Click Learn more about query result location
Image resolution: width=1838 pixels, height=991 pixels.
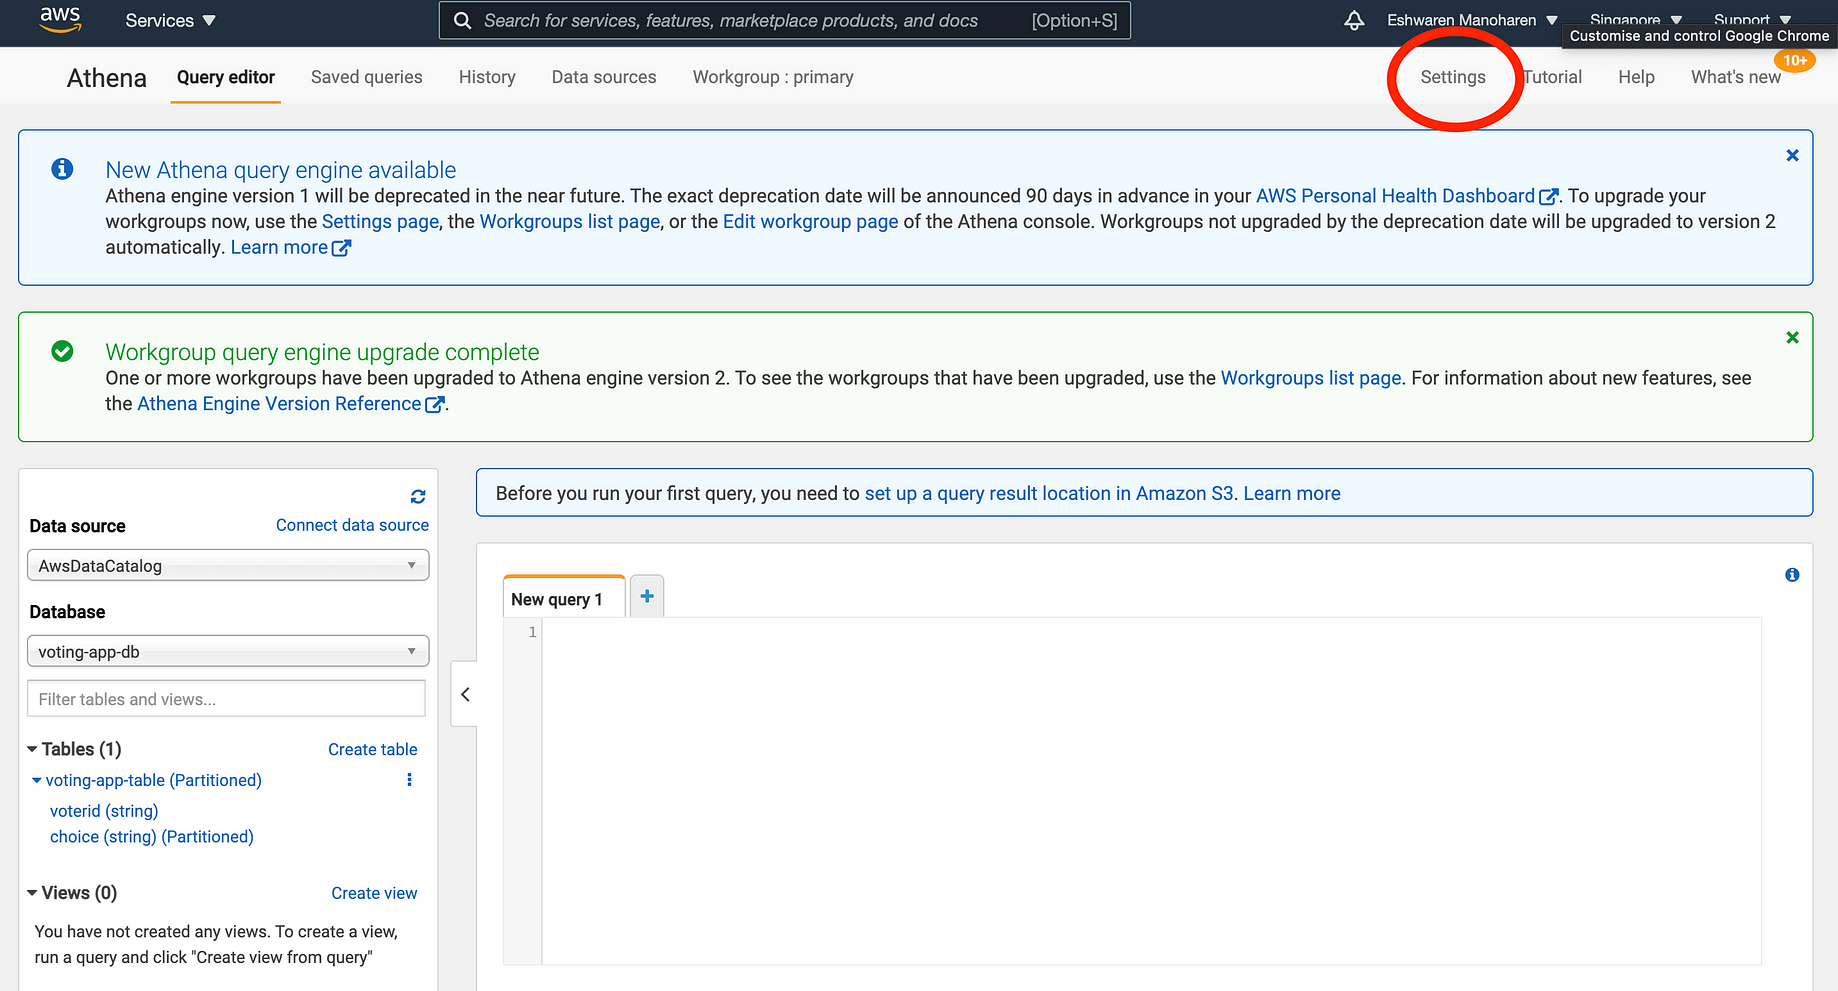pyautogui.click(x=1292, y=493)
